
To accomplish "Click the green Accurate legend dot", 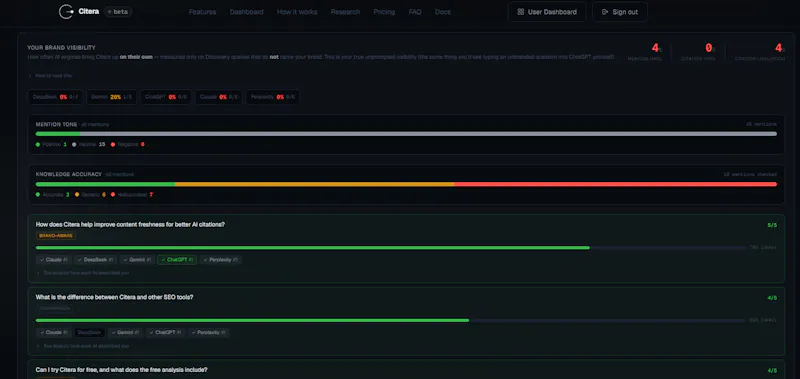I will [38, 195].
